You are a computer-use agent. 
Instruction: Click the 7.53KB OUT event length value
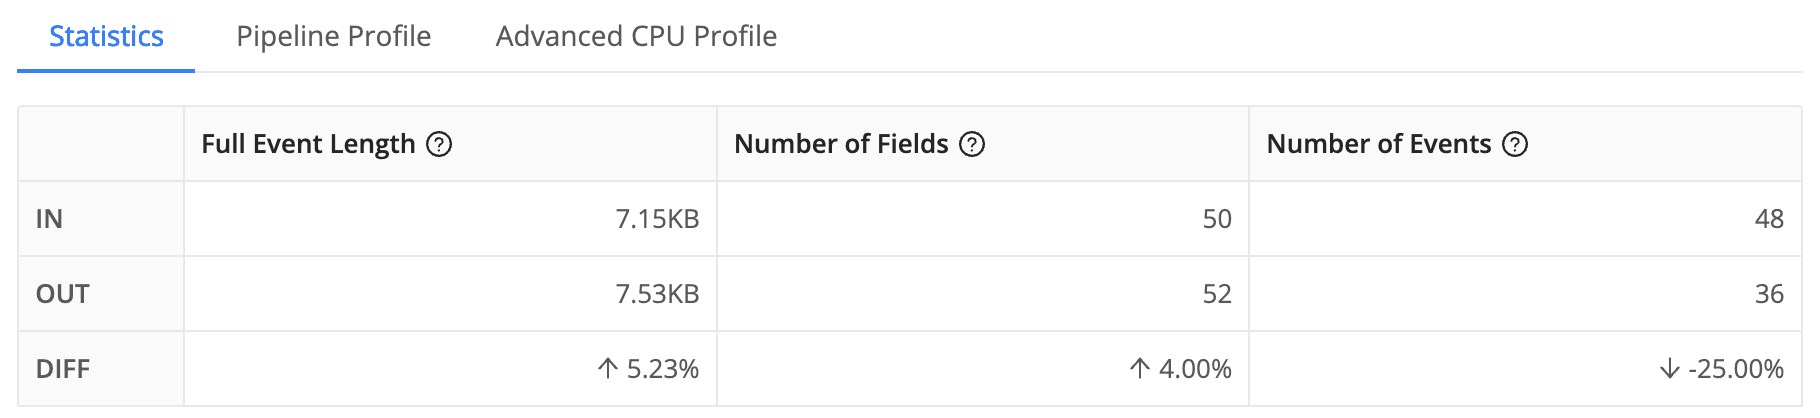point(657,294)
